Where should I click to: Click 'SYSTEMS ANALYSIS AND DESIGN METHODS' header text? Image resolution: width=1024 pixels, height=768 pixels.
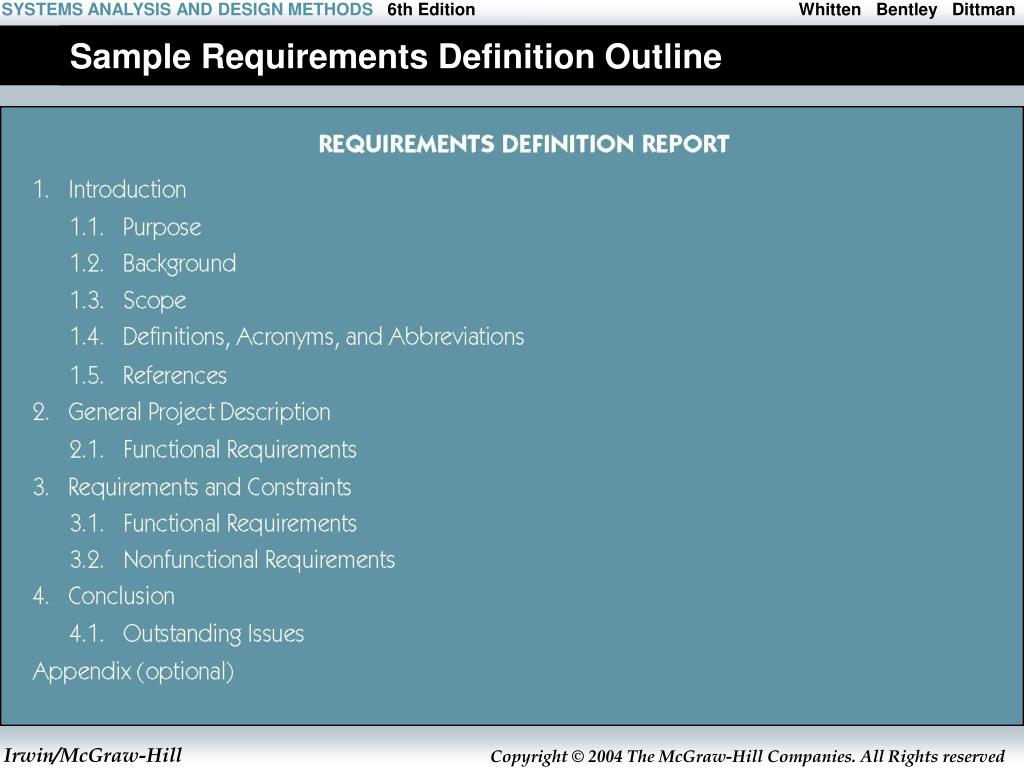coord(187,10)
